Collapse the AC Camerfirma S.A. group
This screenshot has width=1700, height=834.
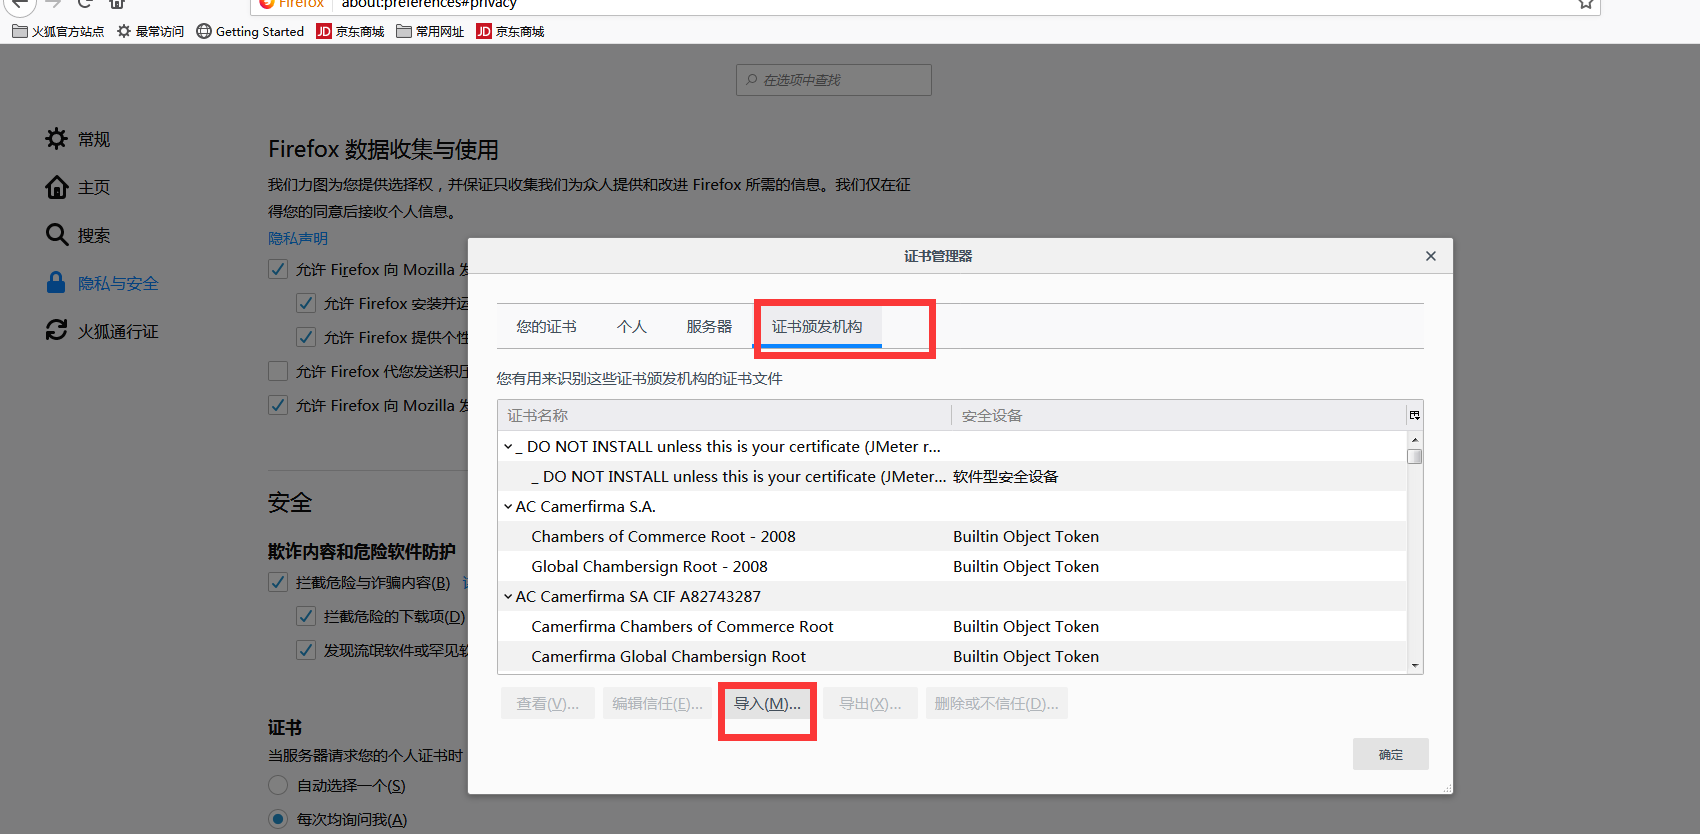(508, 507)
